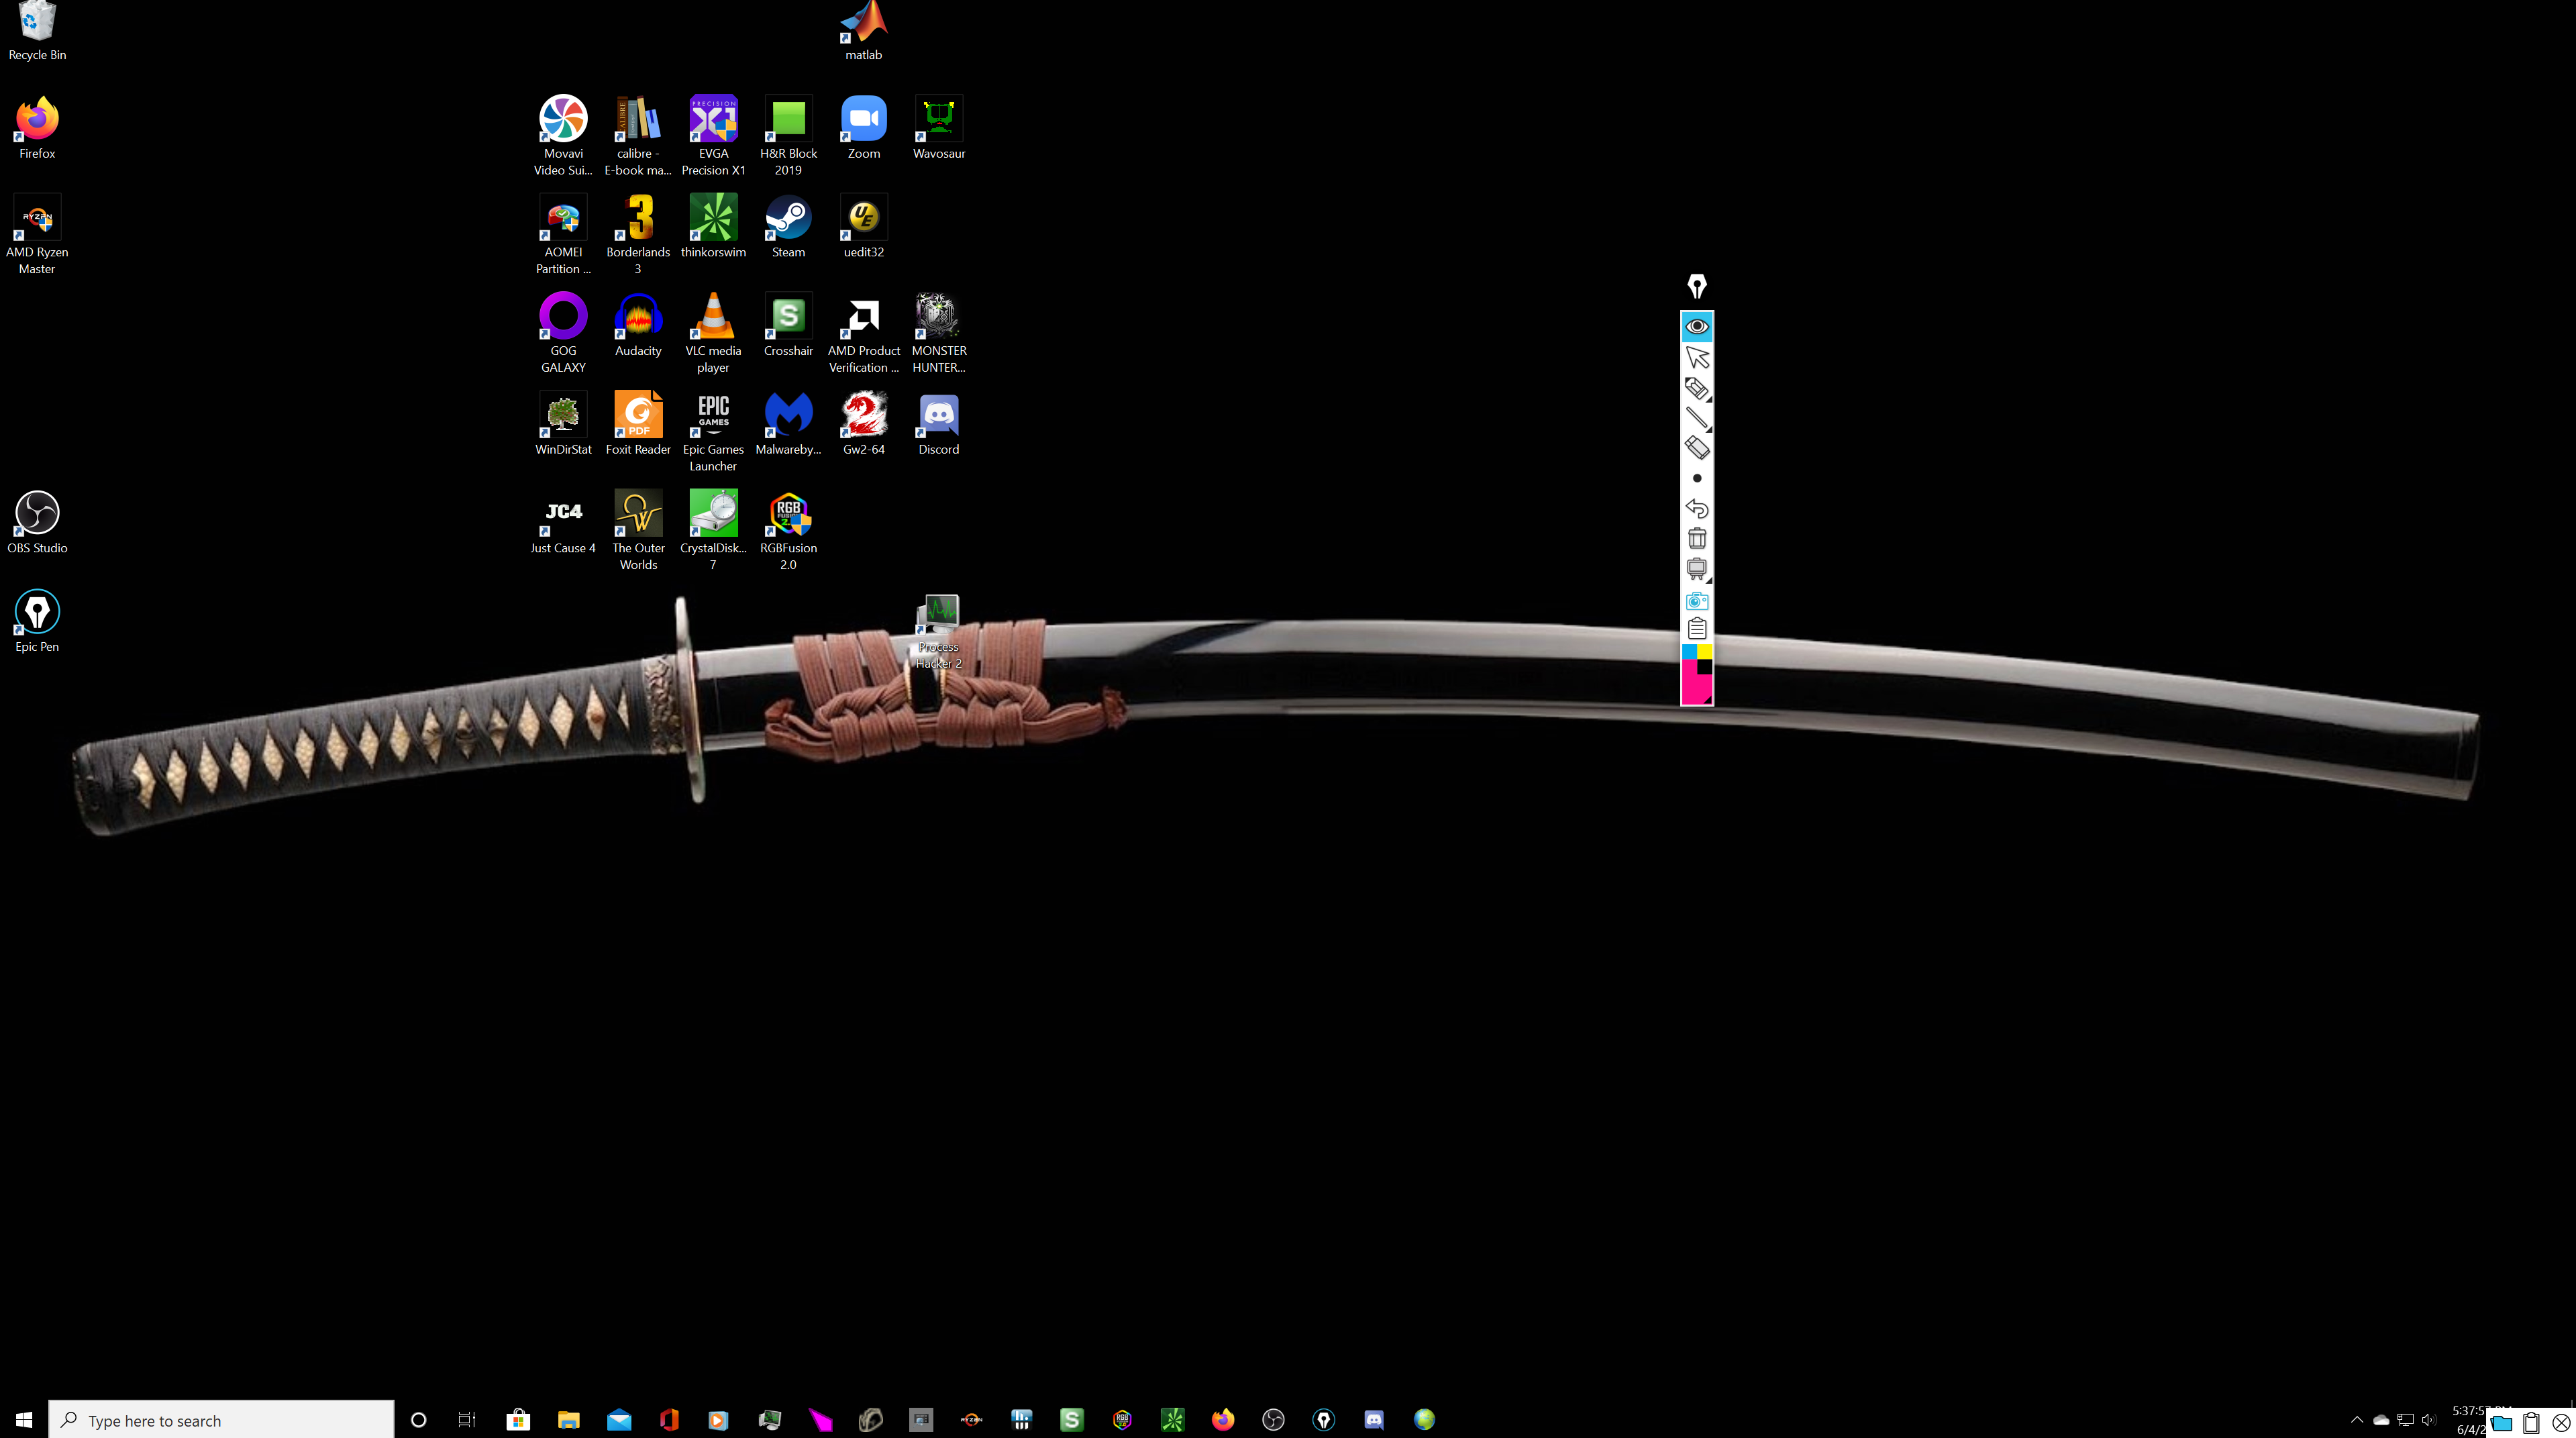Viewport: 2576px width, 1438px height.
Task: Change the brush size dot
Action: 1696,478
